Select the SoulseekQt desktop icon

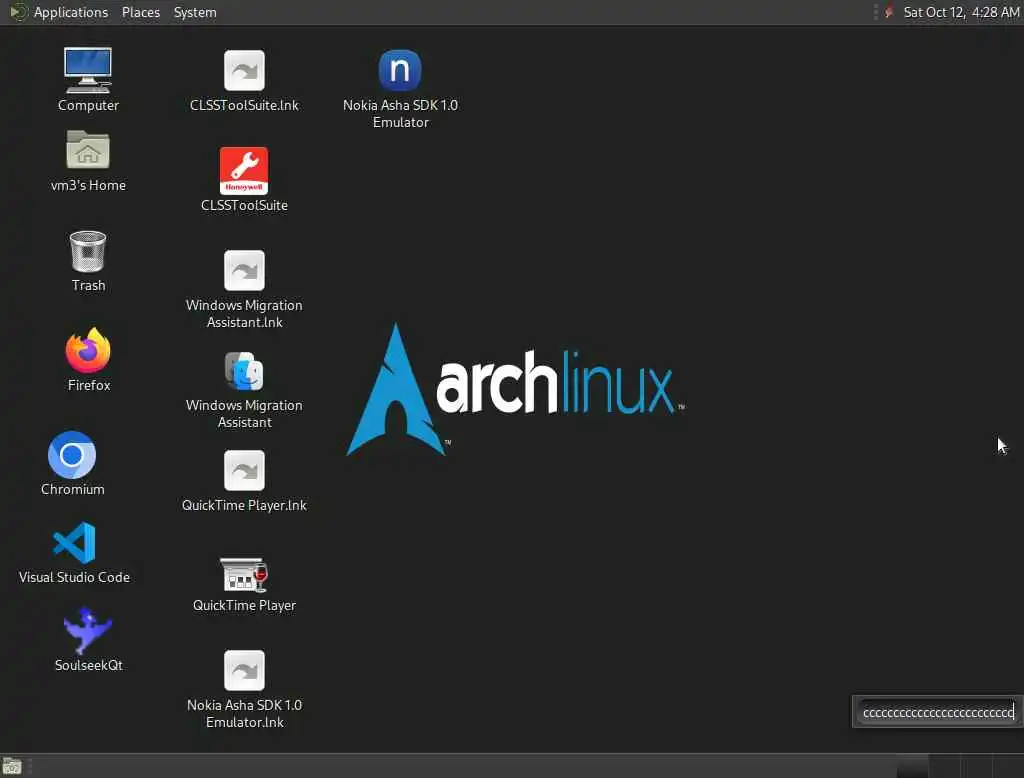click(88, 630)
